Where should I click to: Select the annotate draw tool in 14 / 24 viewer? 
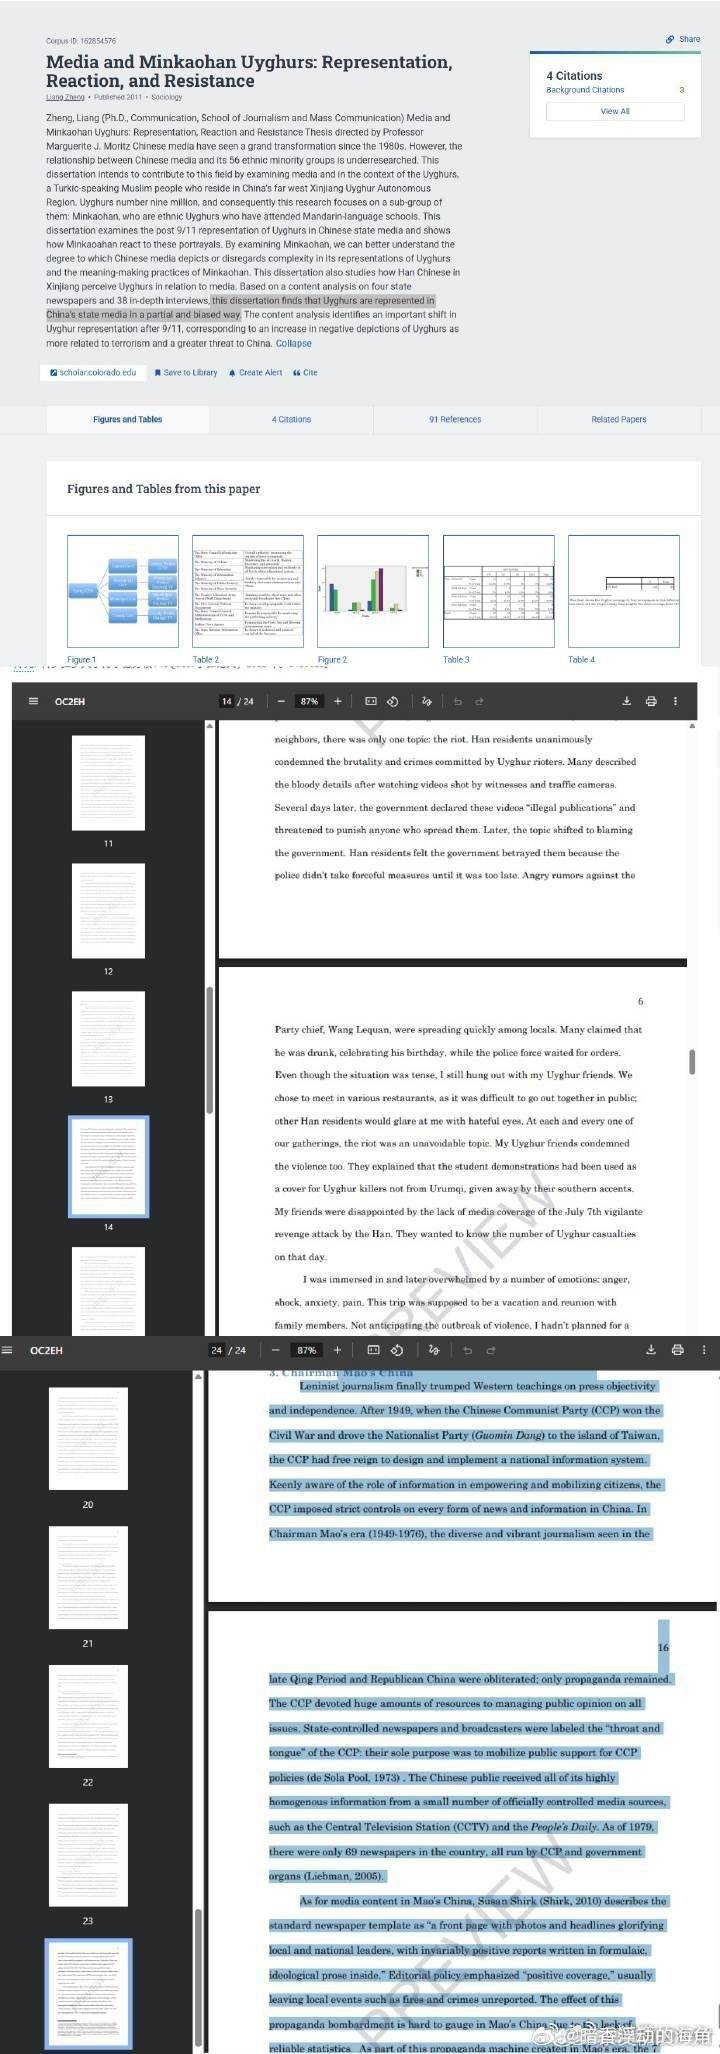[427, 701]
